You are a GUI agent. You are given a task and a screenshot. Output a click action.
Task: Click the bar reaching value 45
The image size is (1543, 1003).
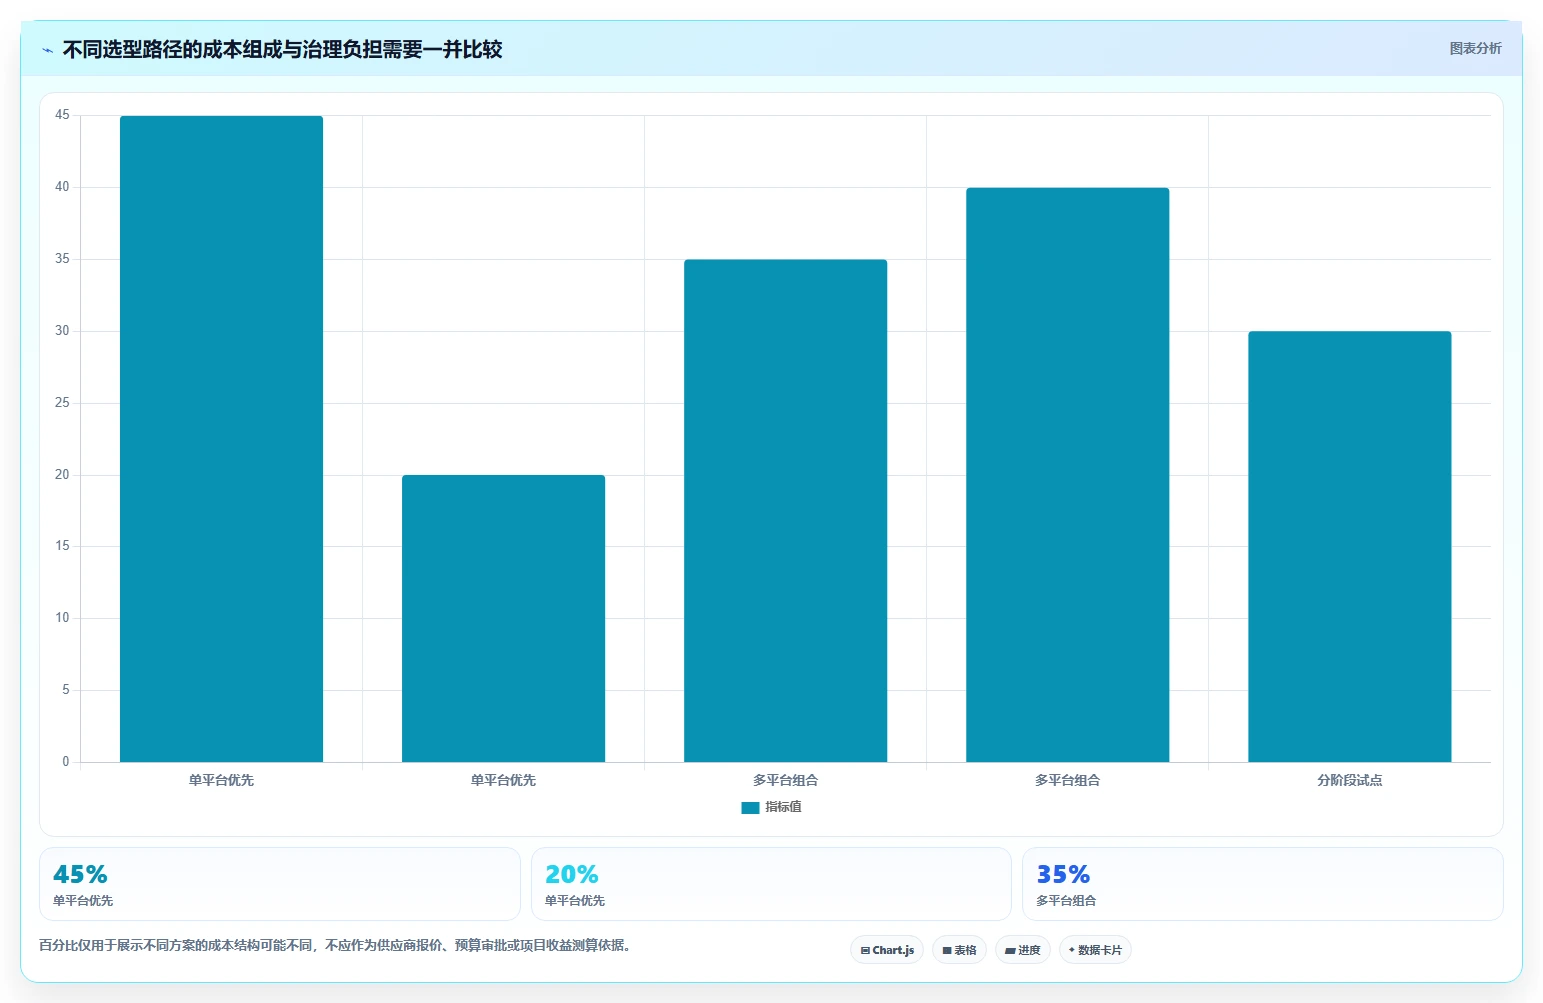click(221, 439)
